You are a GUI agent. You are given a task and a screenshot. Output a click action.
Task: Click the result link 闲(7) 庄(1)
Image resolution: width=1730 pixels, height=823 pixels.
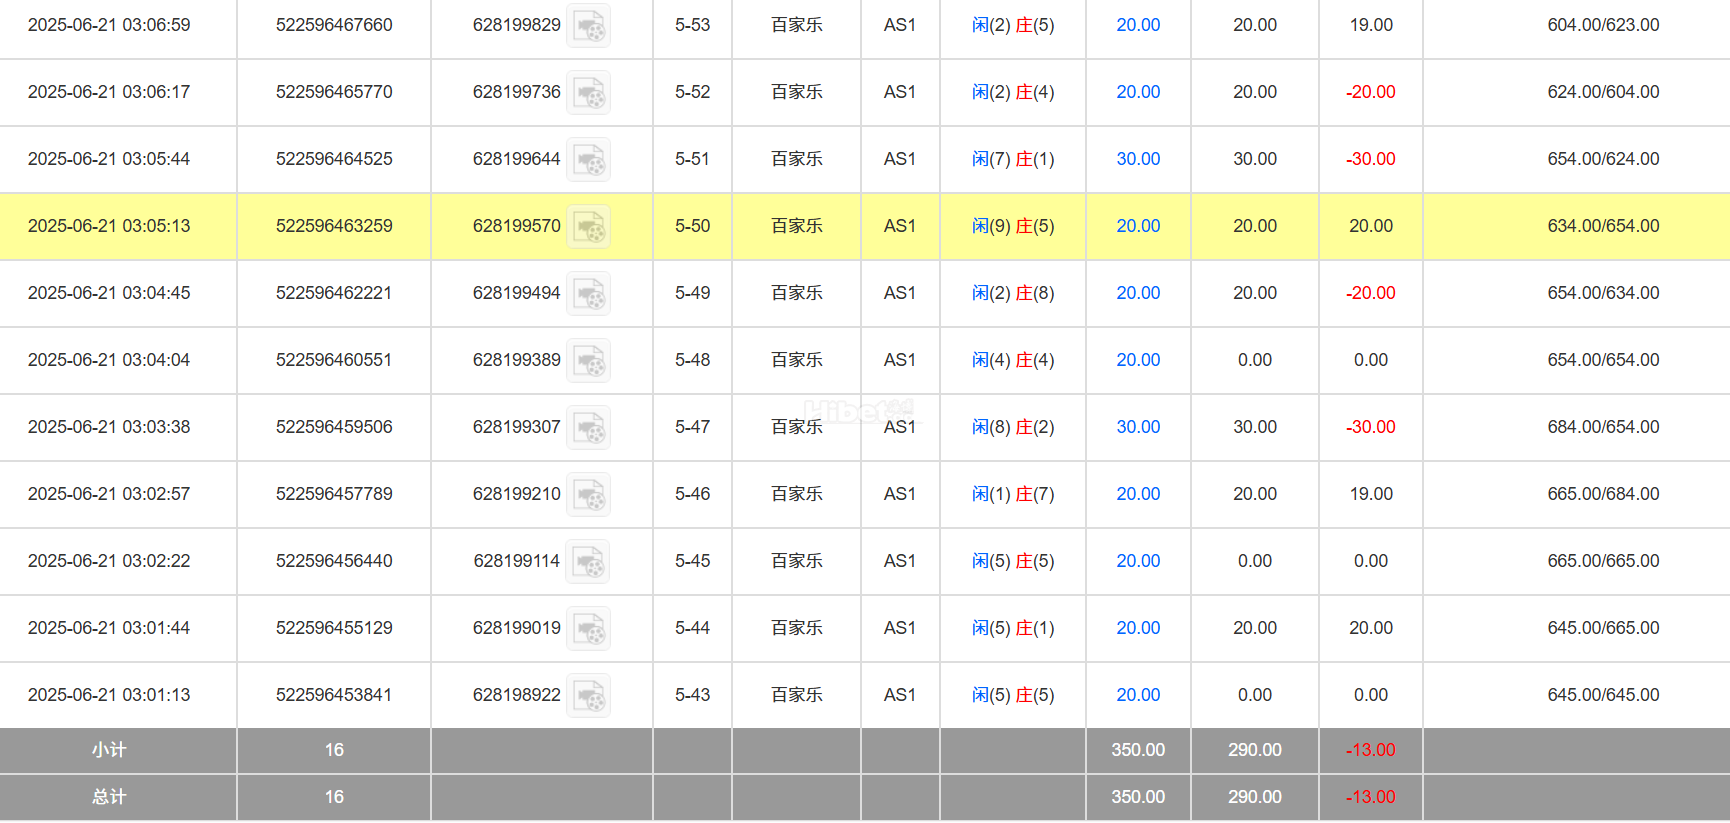coord(1013,159)
